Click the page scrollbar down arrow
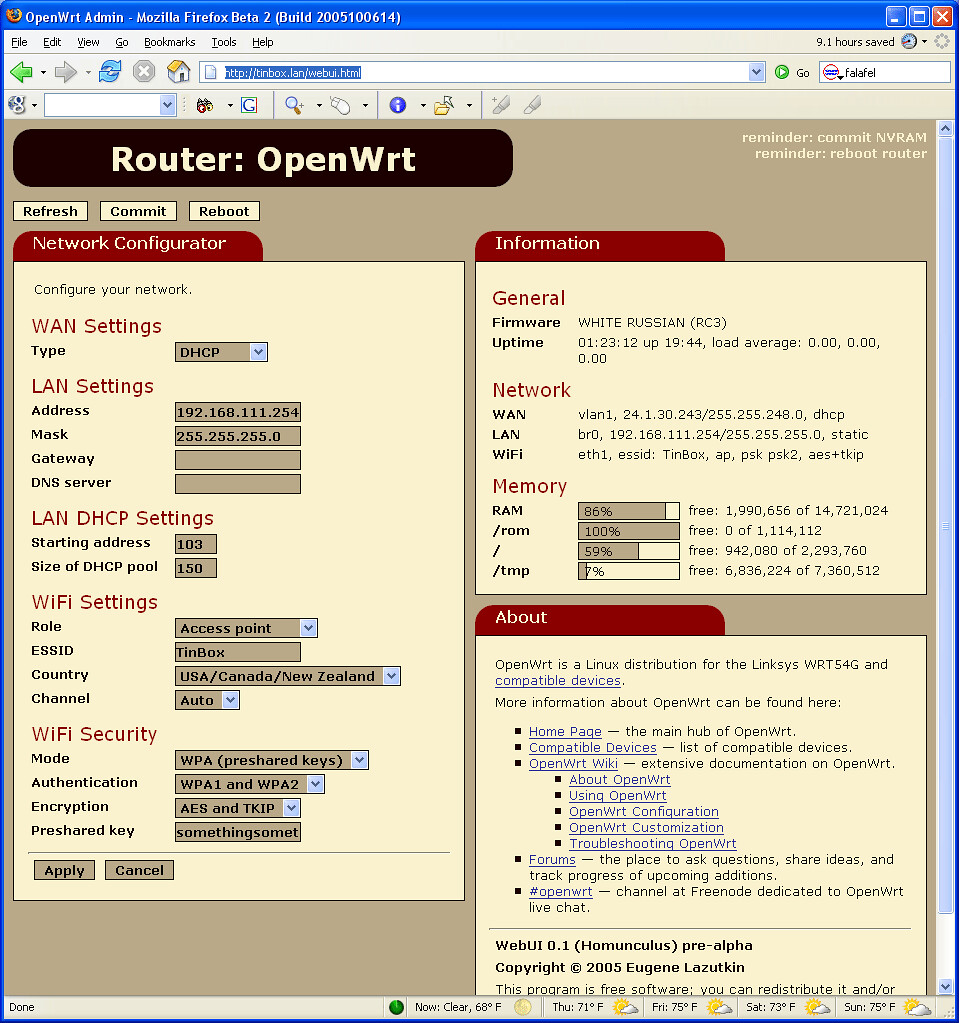The height and width of the screenshot is (1023, 959). (945, 986)
